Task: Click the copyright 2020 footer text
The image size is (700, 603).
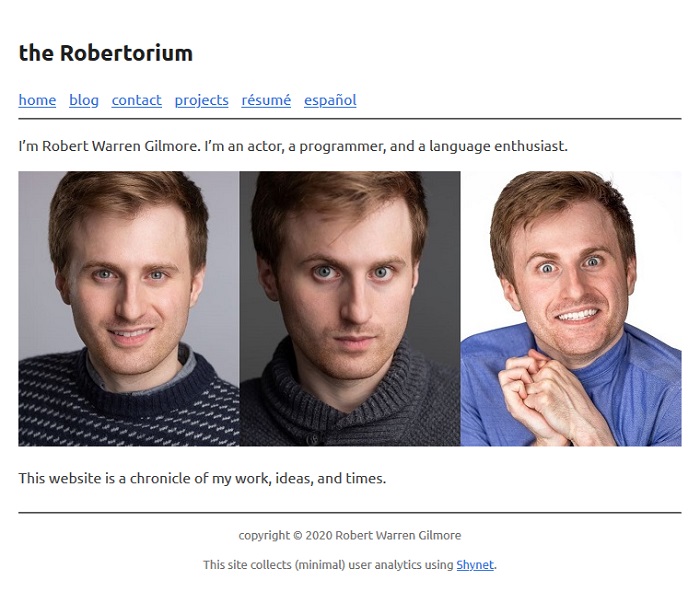Action: click(350, 535)
